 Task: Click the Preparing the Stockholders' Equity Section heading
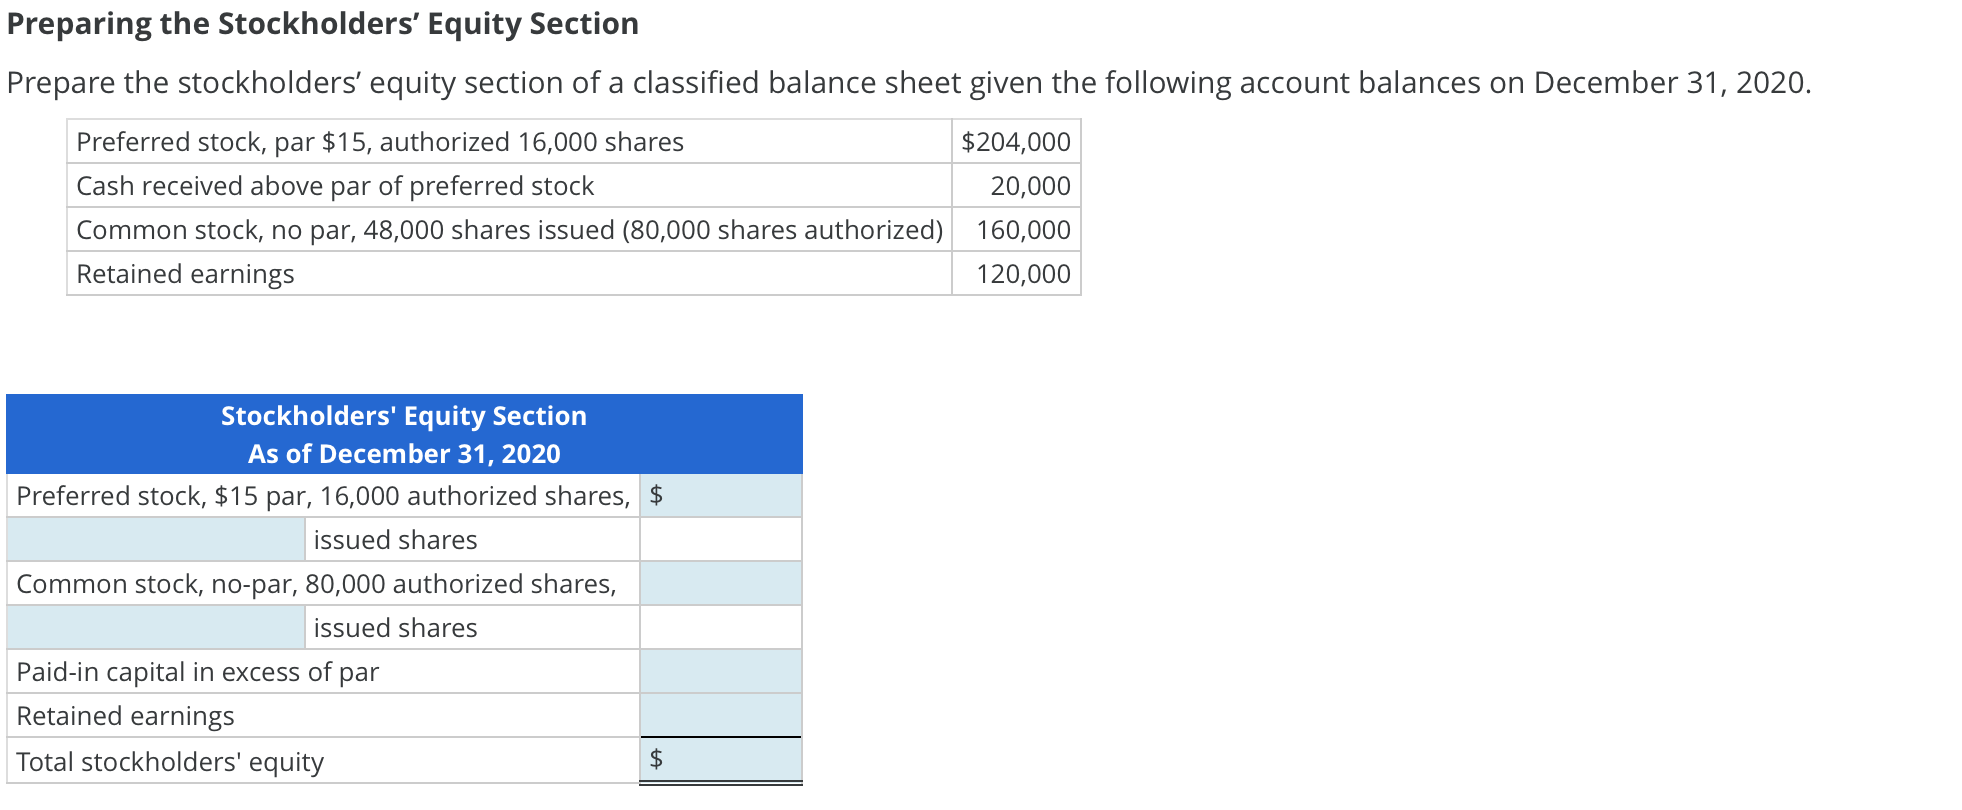322,24
